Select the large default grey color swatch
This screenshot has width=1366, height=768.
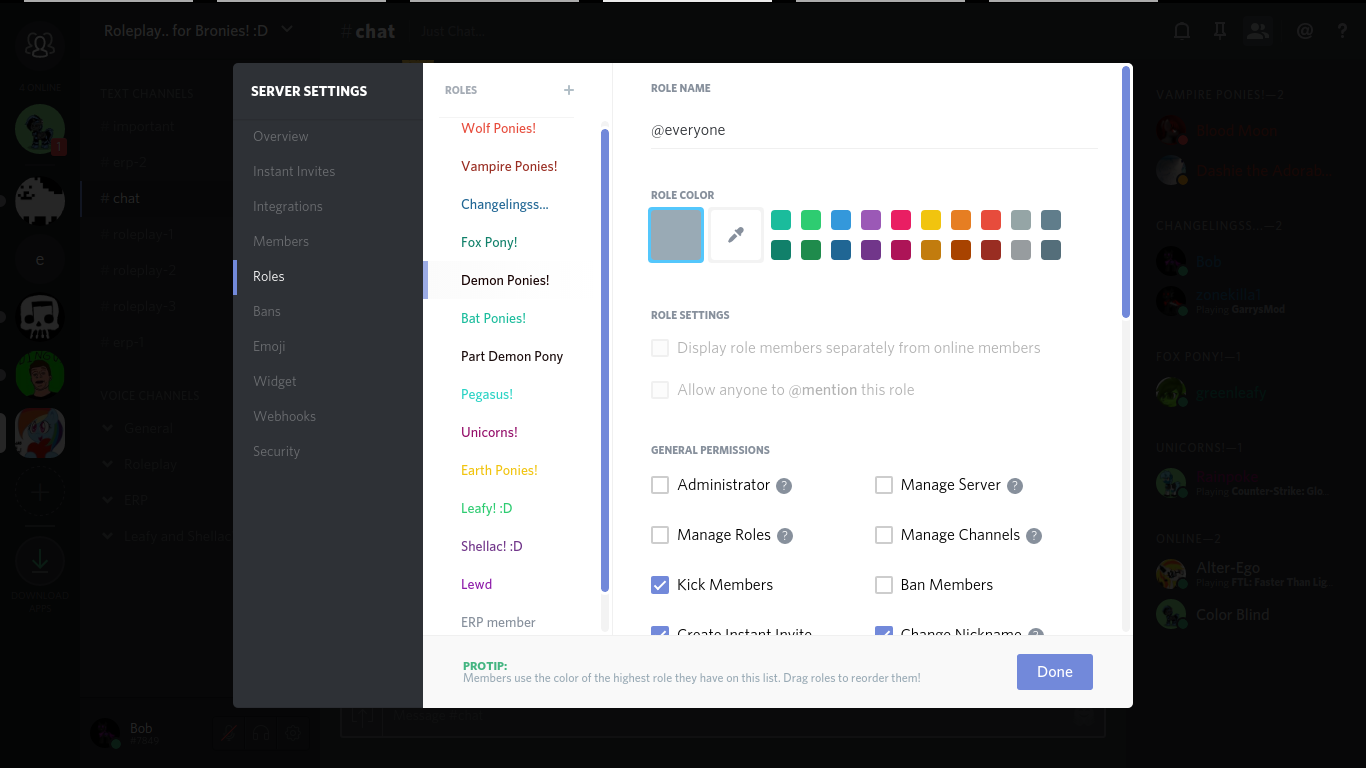click(676, 235)
